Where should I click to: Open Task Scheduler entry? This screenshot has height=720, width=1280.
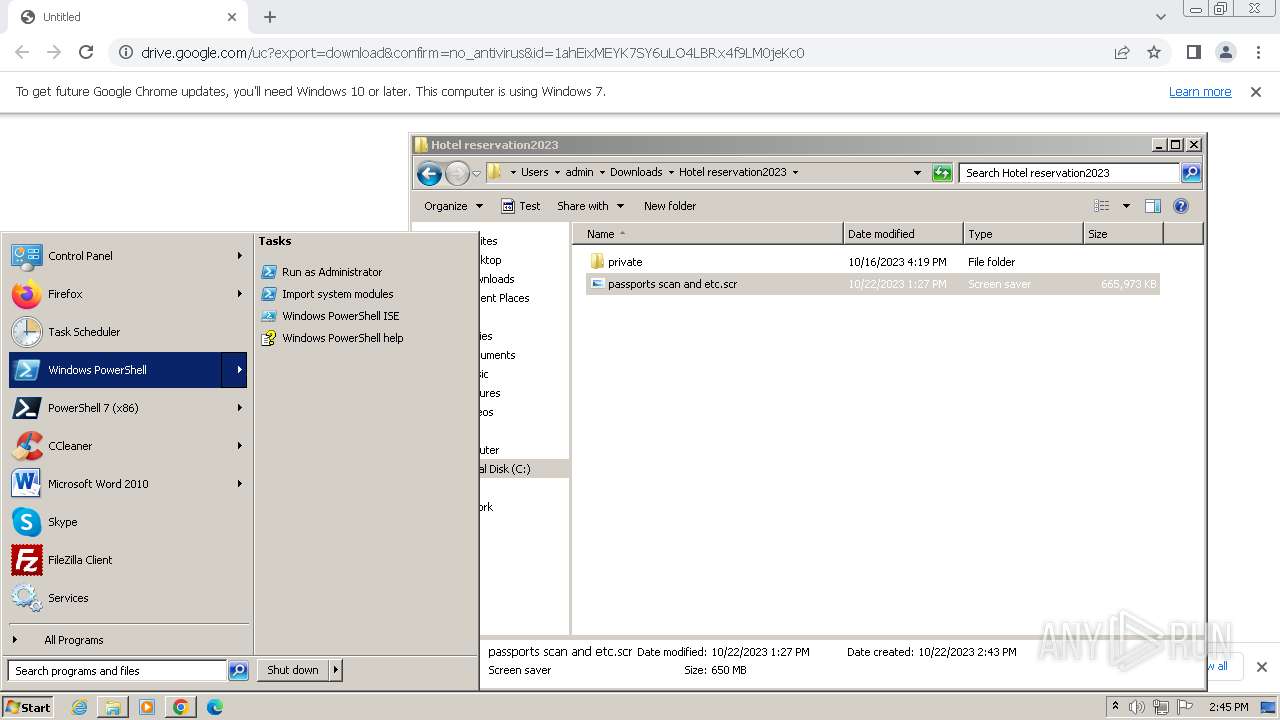[127, 332]
